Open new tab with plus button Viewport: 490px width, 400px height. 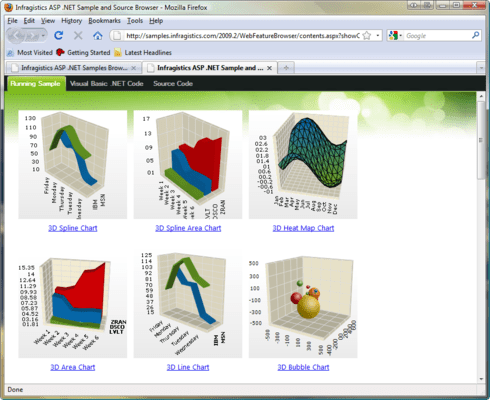(x=286, y=68)
